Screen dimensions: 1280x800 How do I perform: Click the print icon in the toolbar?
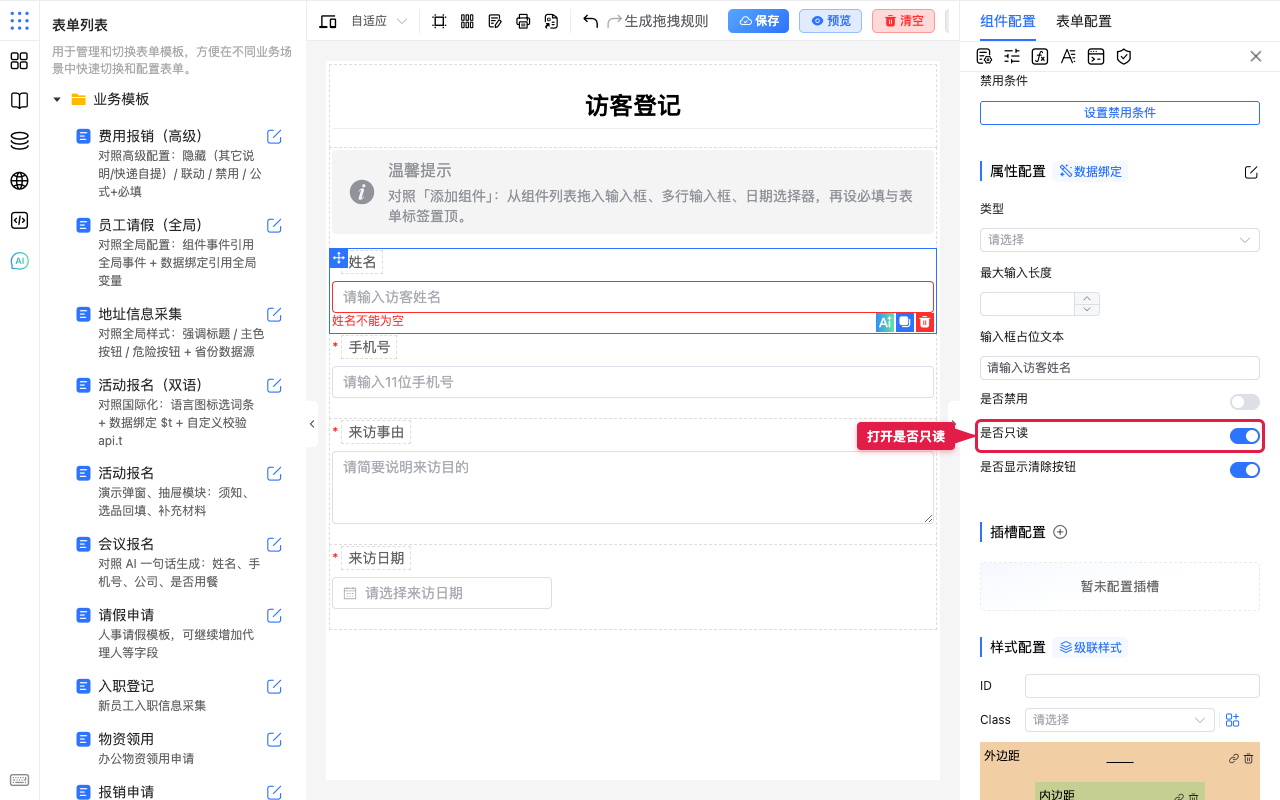click(523, 21)
